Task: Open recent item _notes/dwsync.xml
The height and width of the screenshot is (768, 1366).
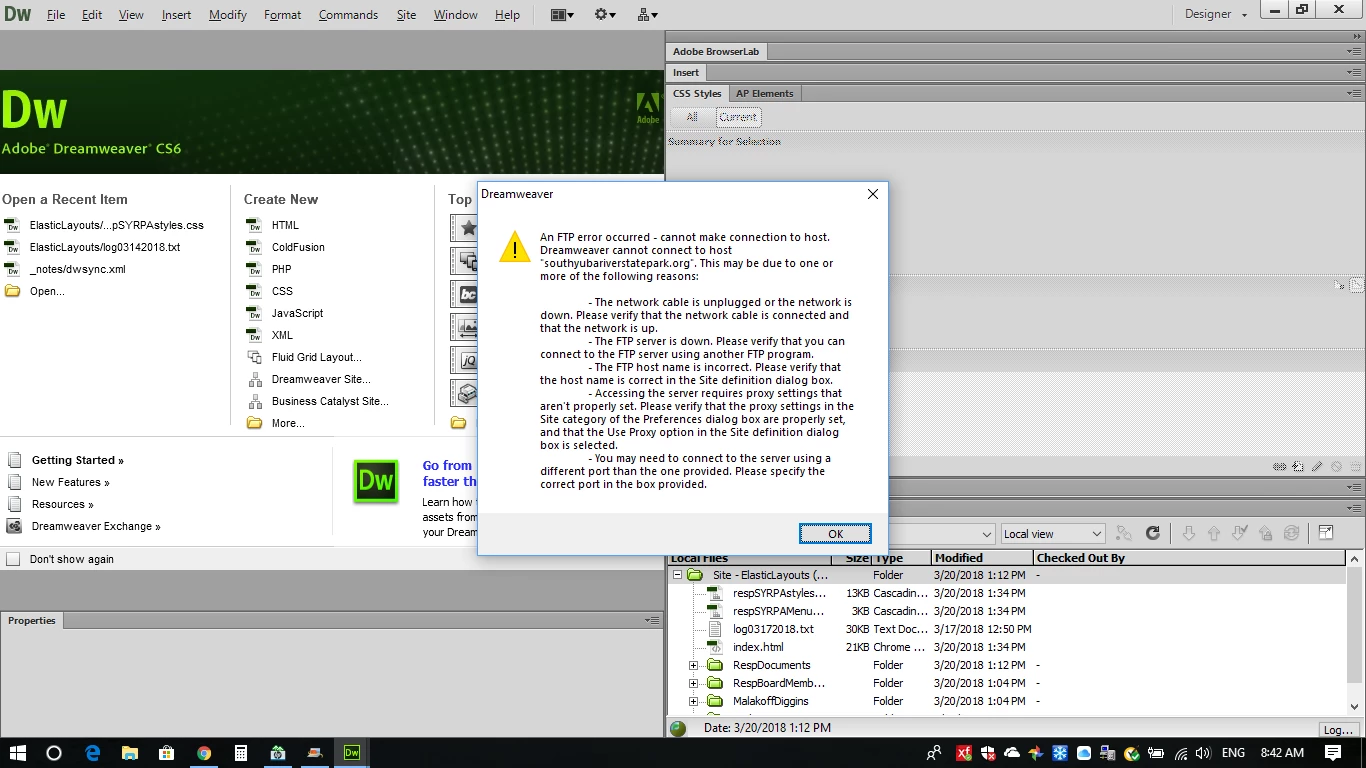Action: [x=78, y=269]
